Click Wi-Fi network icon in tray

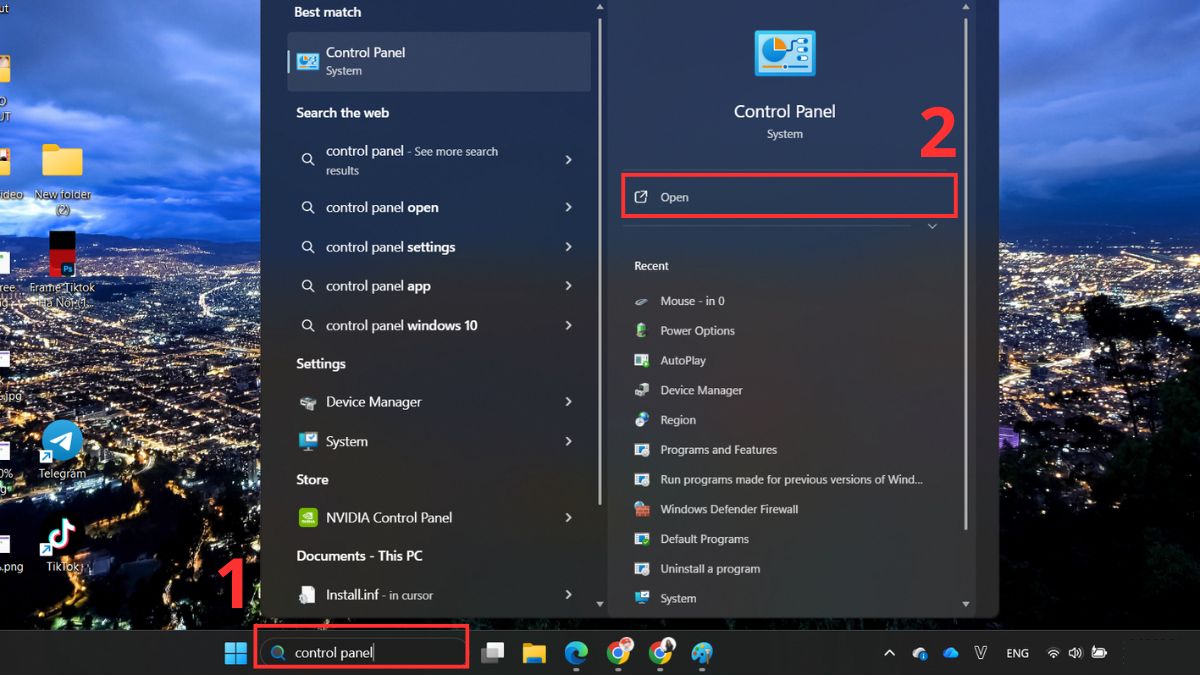coord(1053,653)
